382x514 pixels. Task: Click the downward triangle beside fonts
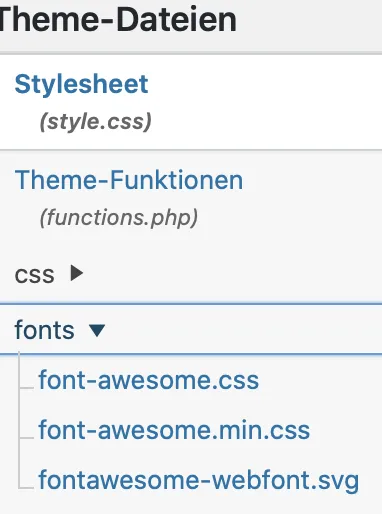(x=97, y=331)
